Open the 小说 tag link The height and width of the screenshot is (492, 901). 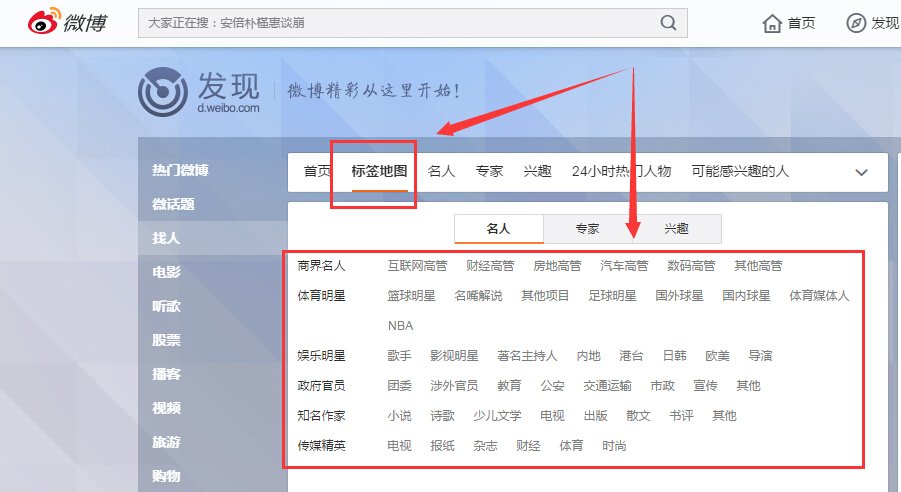pos(399,416)
